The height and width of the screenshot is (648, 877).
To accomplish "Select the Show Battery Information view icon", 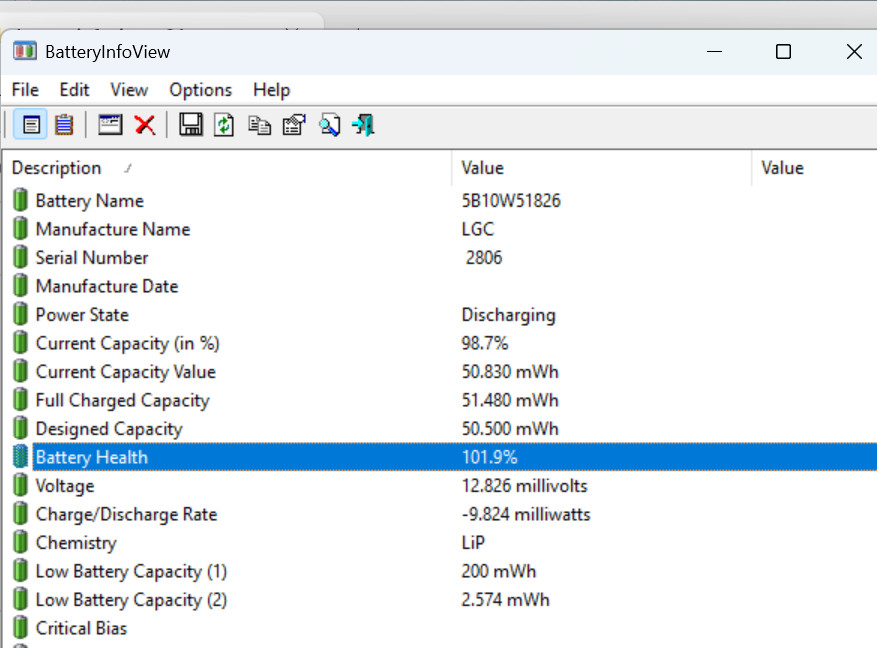I will tap(31, 125).
